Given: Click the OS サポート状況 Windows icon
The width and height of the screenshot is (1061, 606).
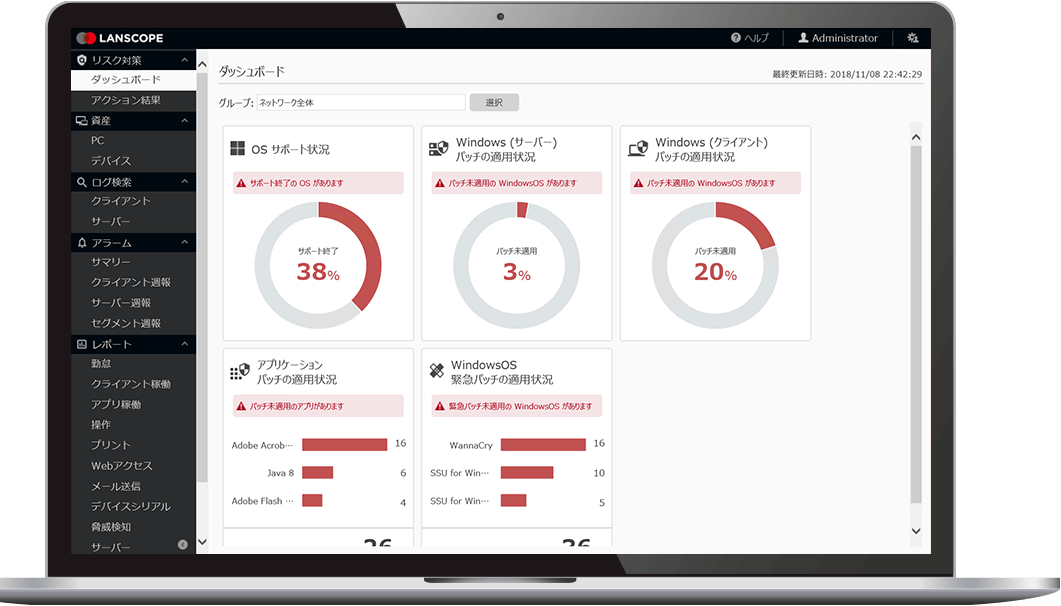Looking at the screenshot, I should pyautogui.click(x=238, y=148).
